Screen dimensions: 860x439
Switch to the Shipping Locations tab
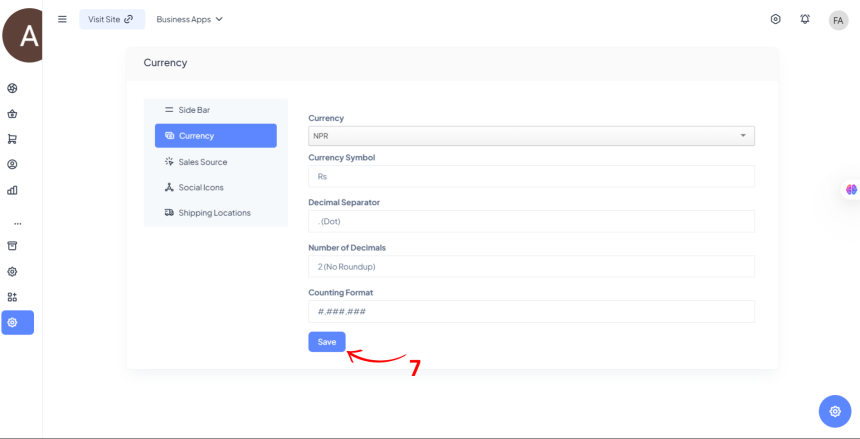pyautogui.click(x=214, y=213)
